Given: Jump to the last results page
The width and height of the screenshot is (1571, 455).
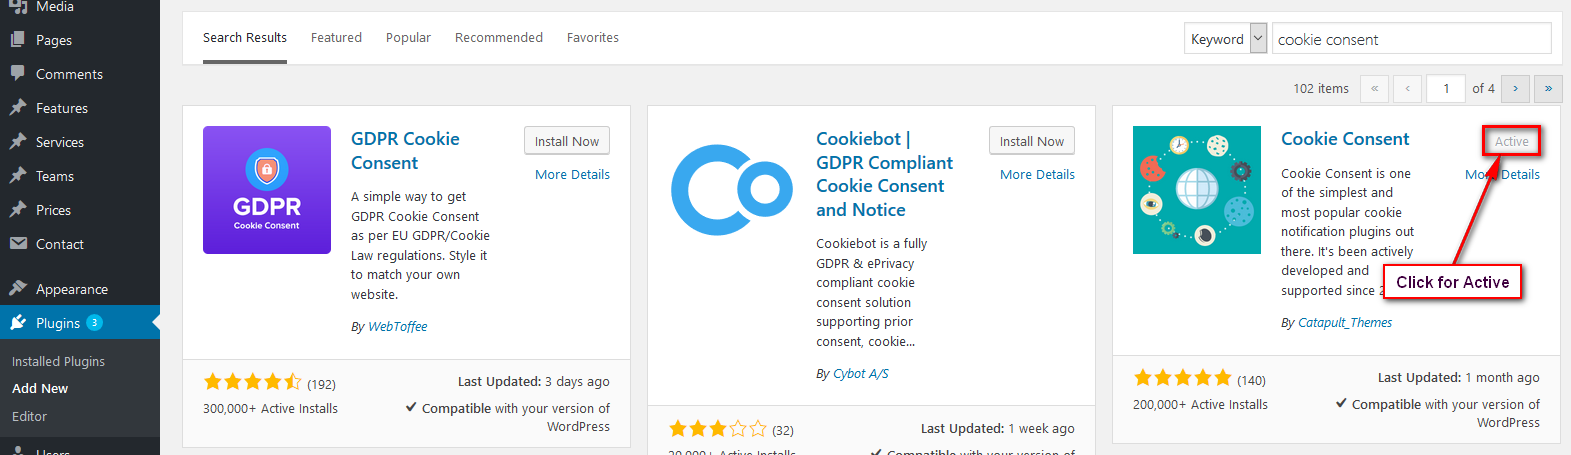Looking at the screenshot, I should [1548, 89].
